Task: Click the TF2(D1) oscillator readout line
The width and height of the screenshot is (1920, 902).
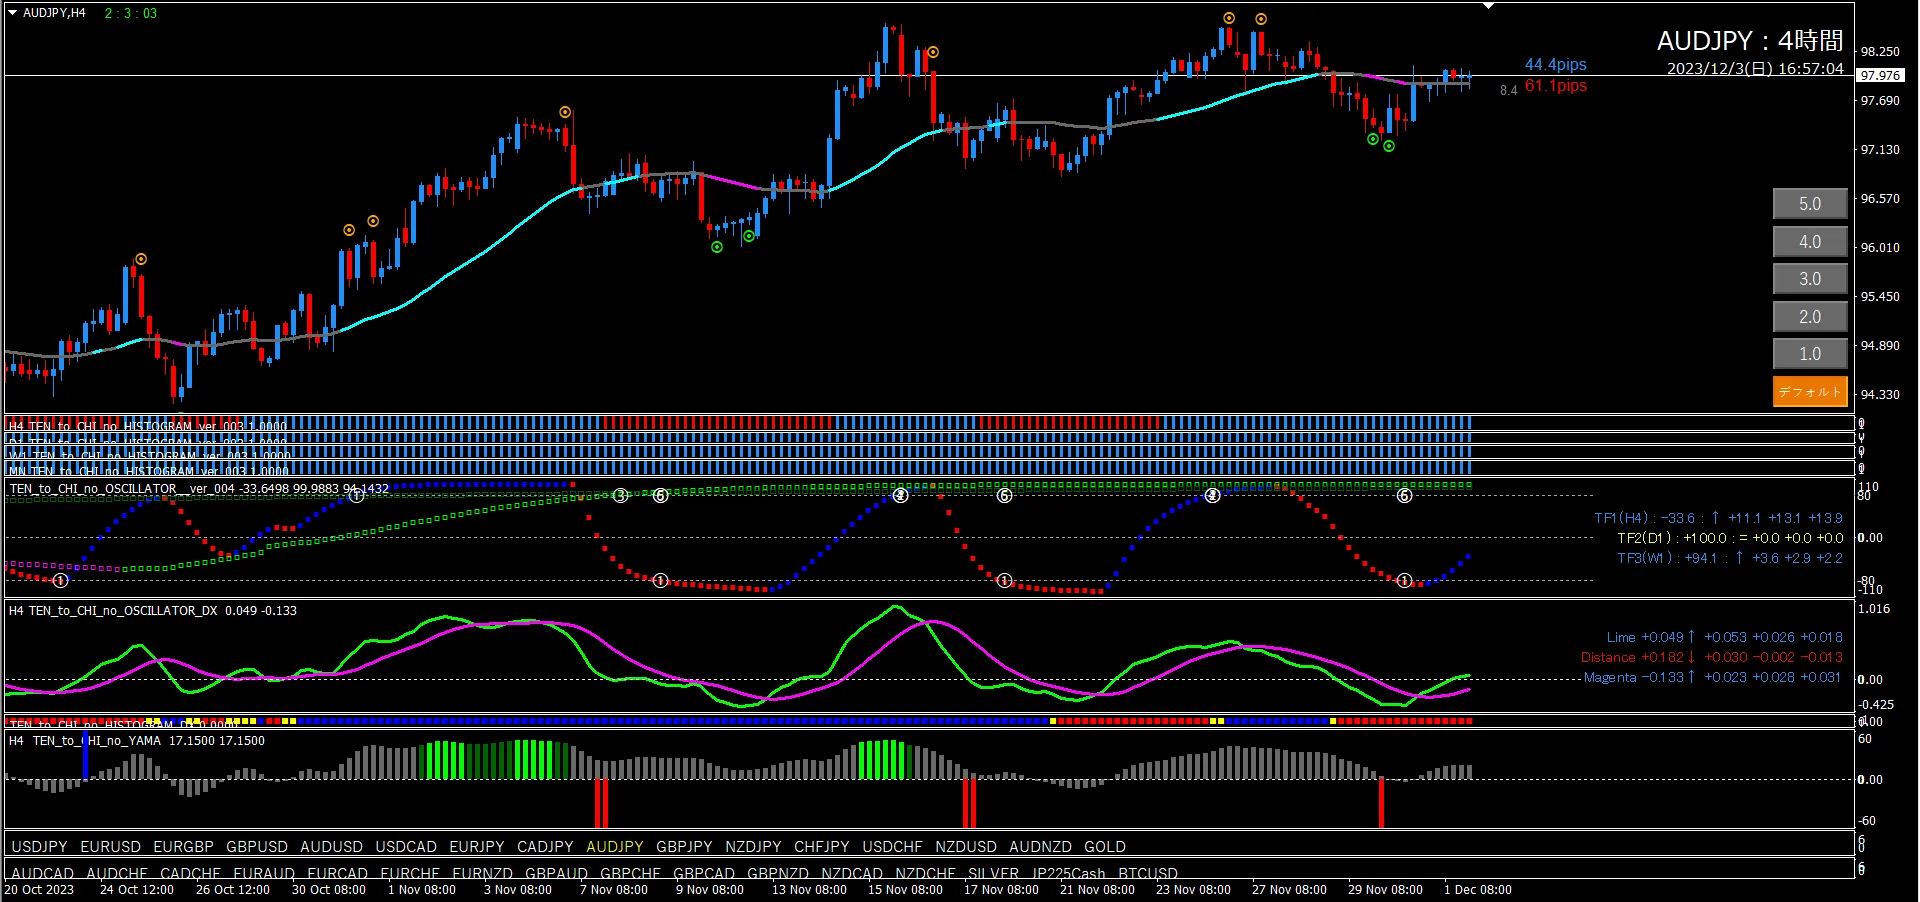Action: click(x=1730, y=538)
